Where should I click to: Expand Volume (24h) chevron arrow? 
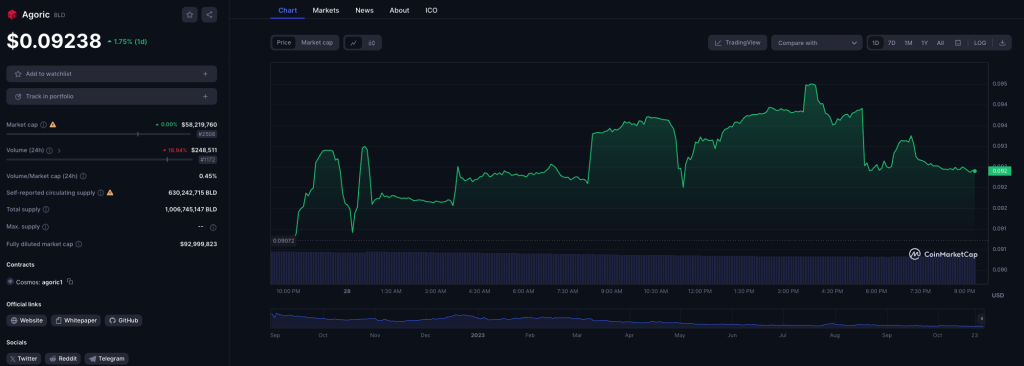(x=59, y=150)
